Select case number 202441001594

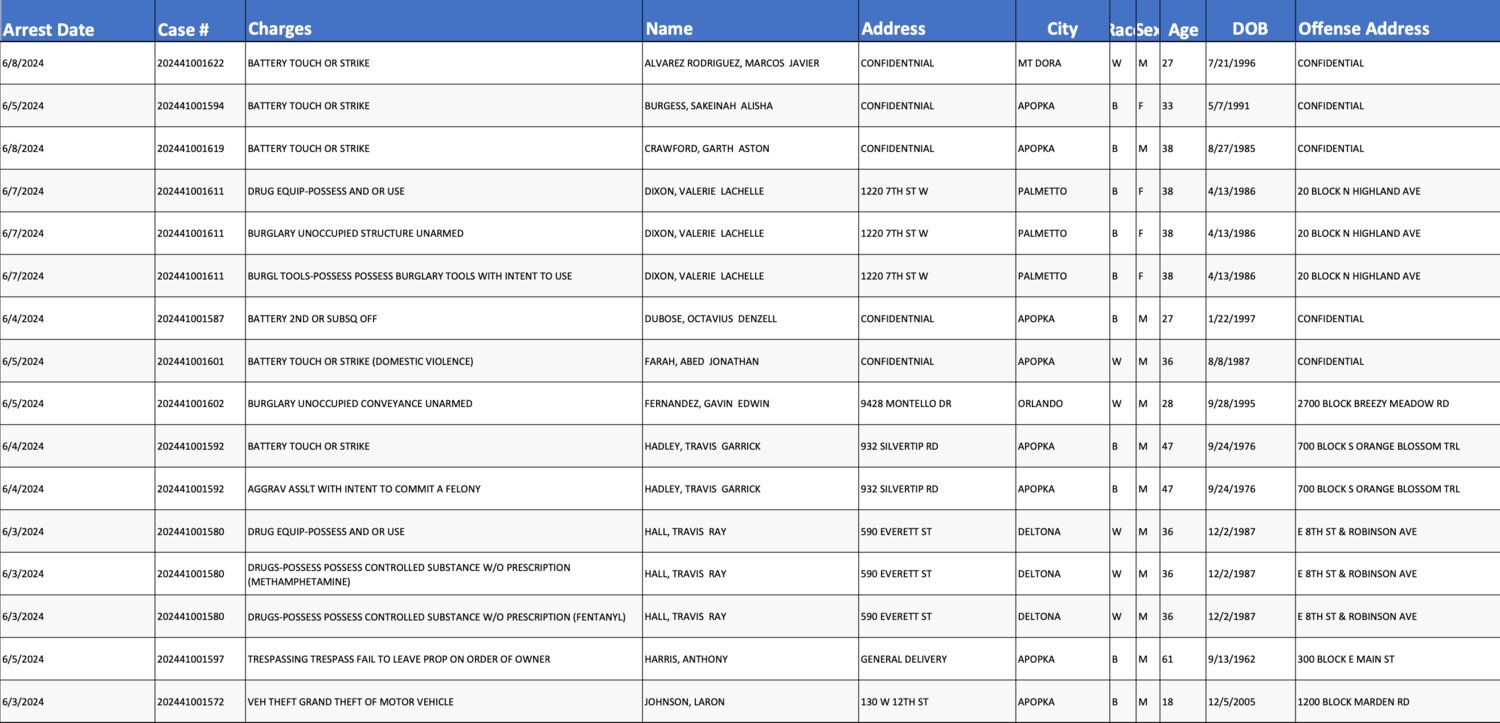point(190,106)
